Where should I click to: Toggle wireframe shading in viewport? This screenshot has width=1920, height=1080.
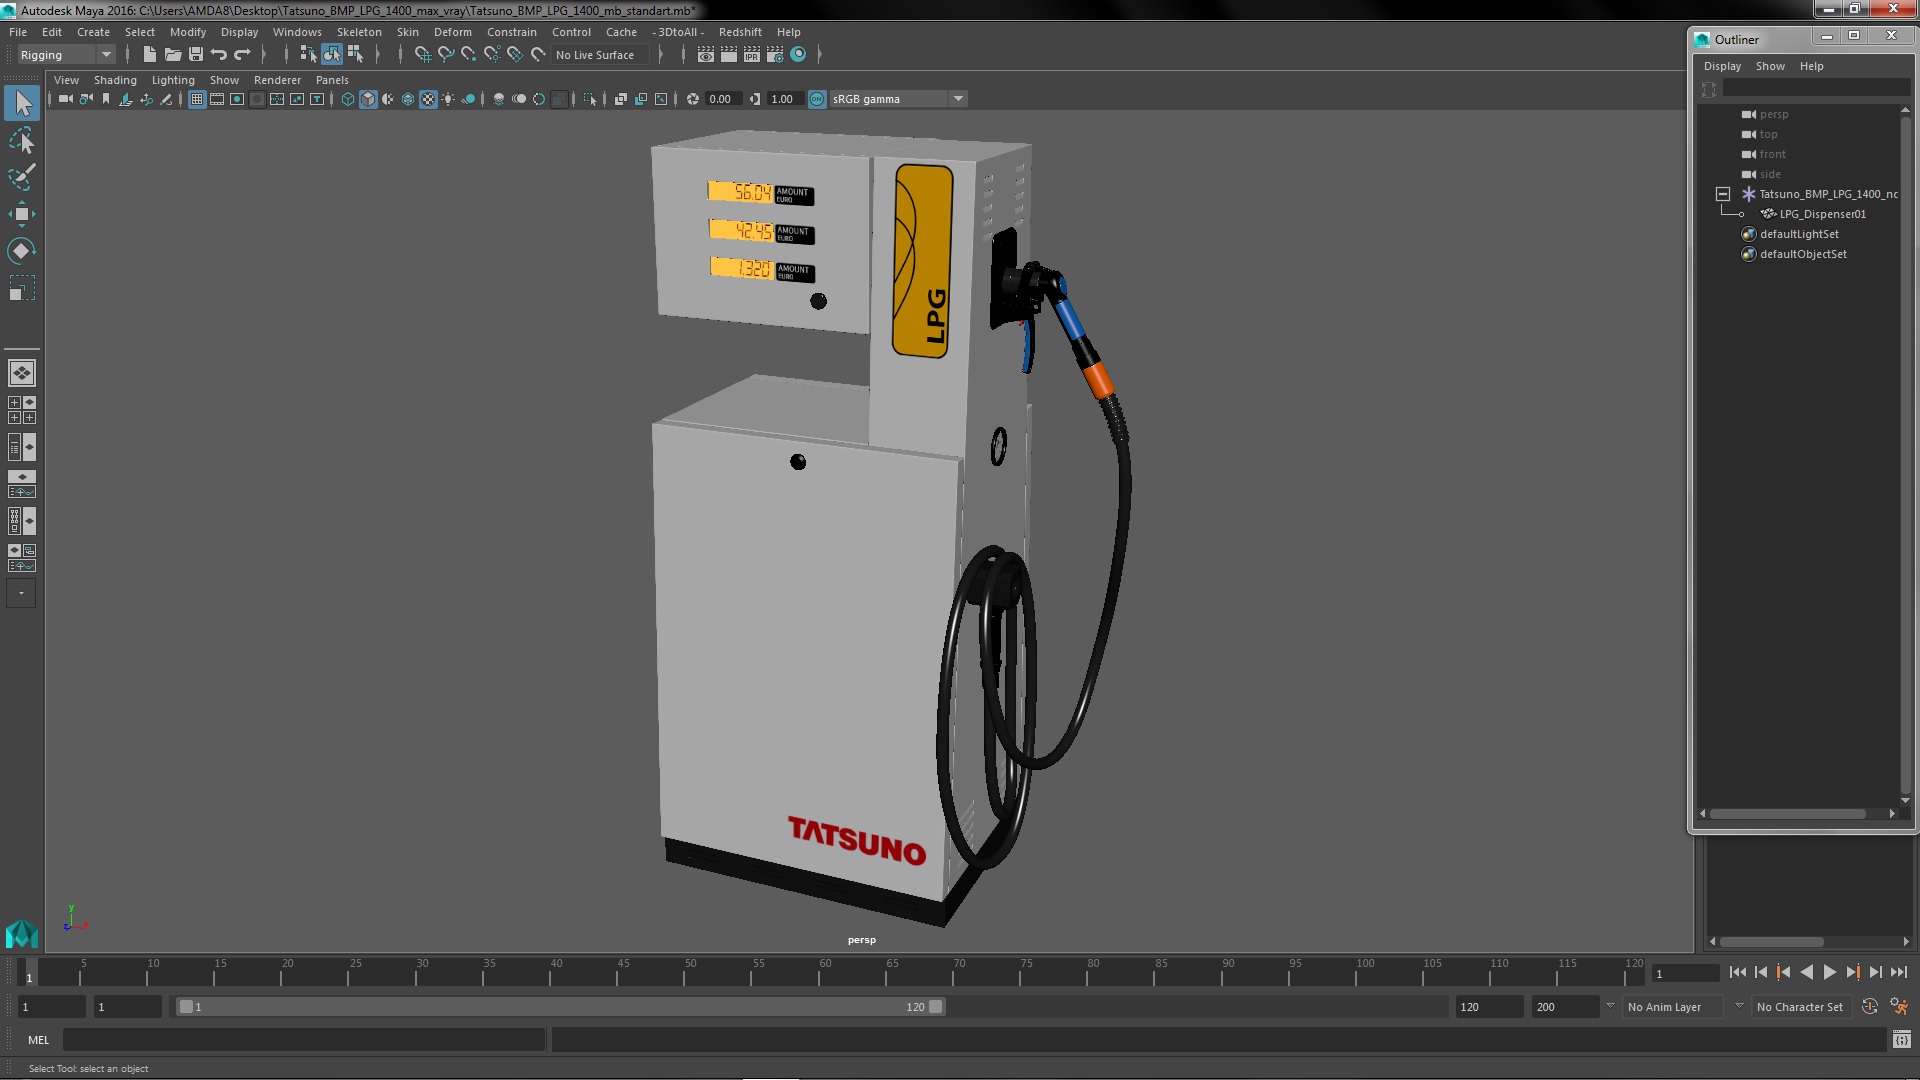pyautogui.click(x=348, y=99)
